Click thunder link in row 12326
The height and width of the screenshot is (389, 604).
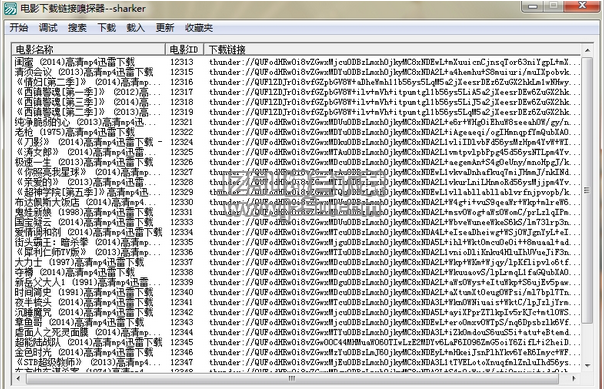(x=394, y=162)
